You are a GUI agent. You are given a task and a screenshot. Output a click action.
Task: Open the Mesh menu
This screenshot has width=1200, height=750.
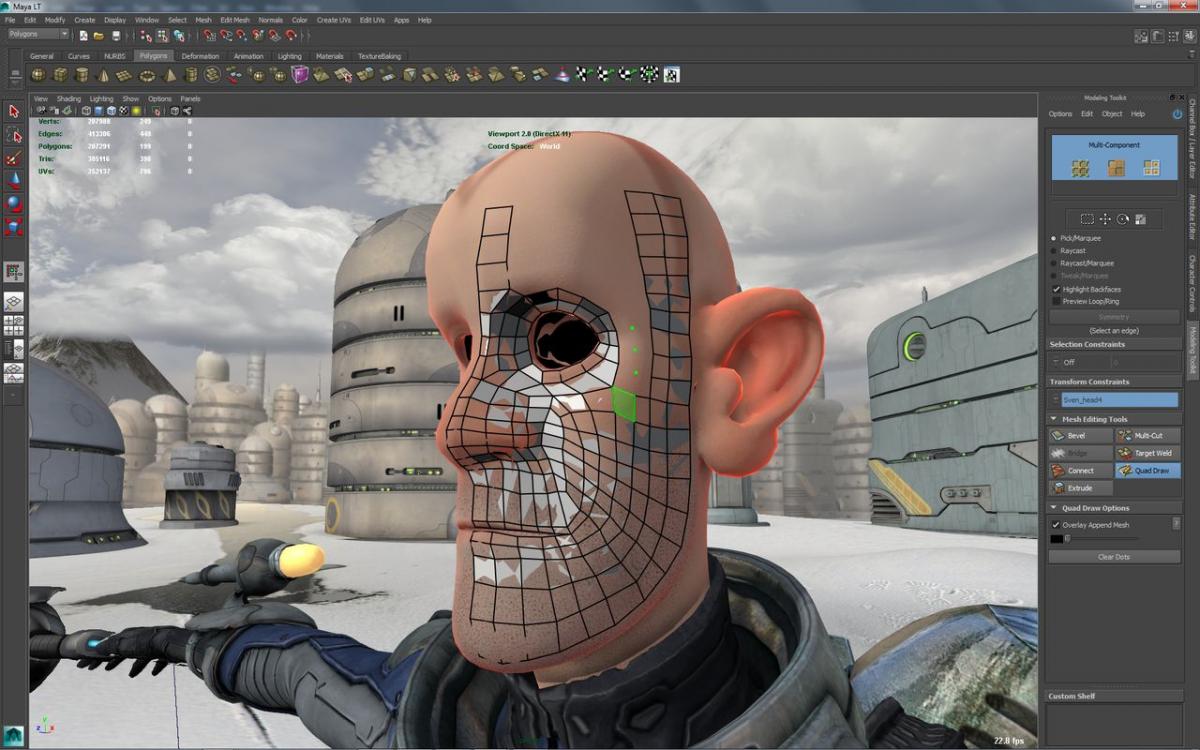point(203,20)
